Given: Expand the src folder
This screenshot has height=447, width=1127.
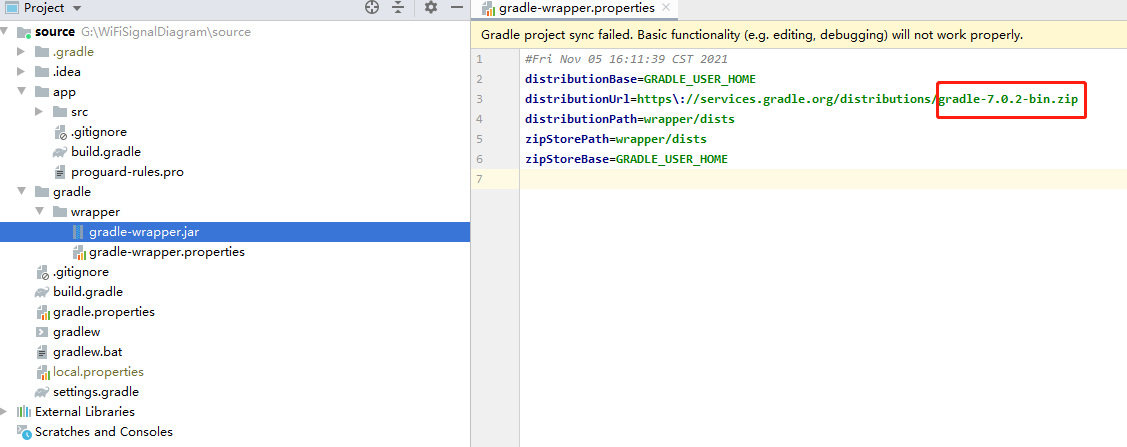Looking at the screenshot, I should [39, 112].
